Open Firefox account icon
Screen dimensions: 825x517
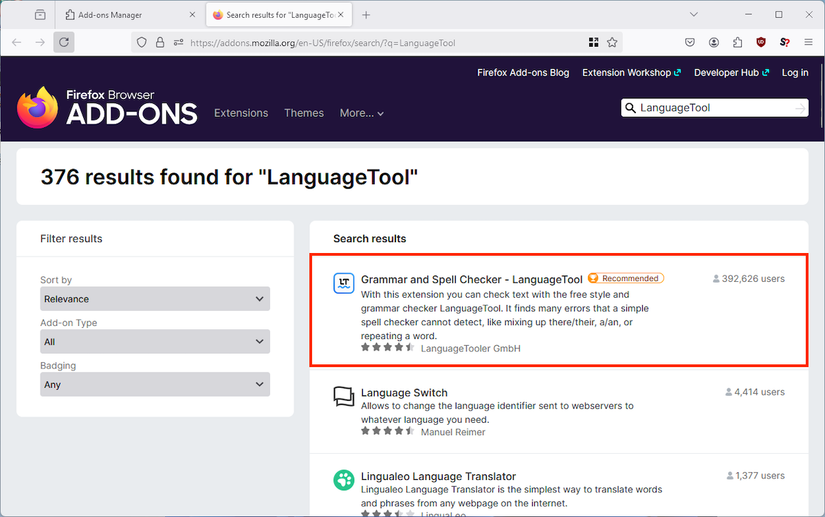pos(713,43)
